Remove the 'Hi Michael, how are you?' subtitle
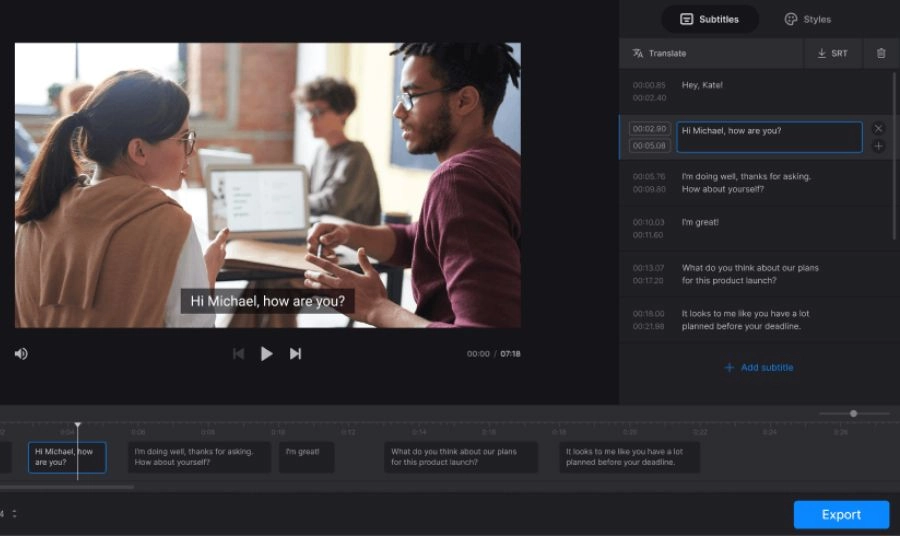This screenshot has width=900, height=536. tap(878, 129)
